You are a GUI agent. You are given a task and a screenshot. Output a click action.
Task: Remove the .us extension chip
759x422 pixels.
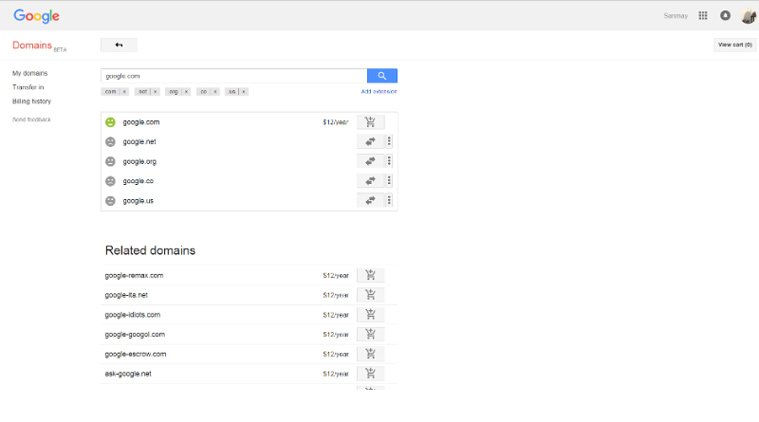[x=243, y=91]
